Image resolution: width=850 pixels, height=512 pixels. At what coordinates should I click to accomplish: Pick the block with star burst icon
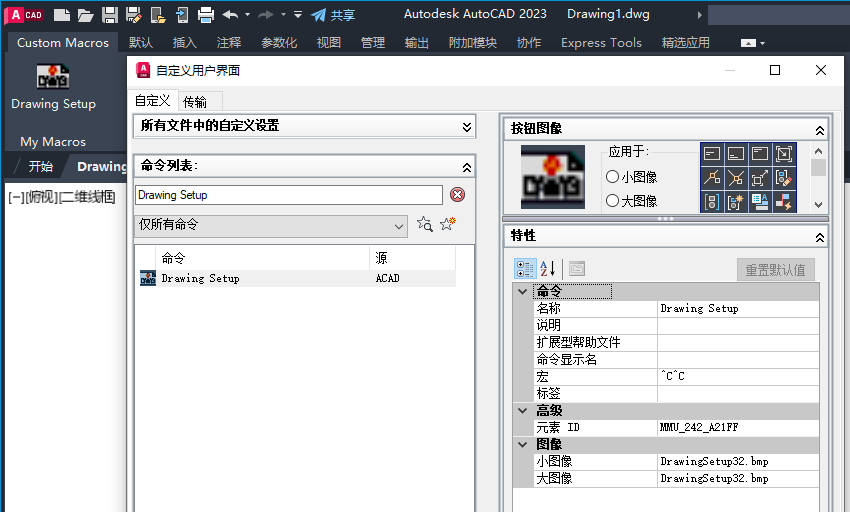(x=736, y=202)
